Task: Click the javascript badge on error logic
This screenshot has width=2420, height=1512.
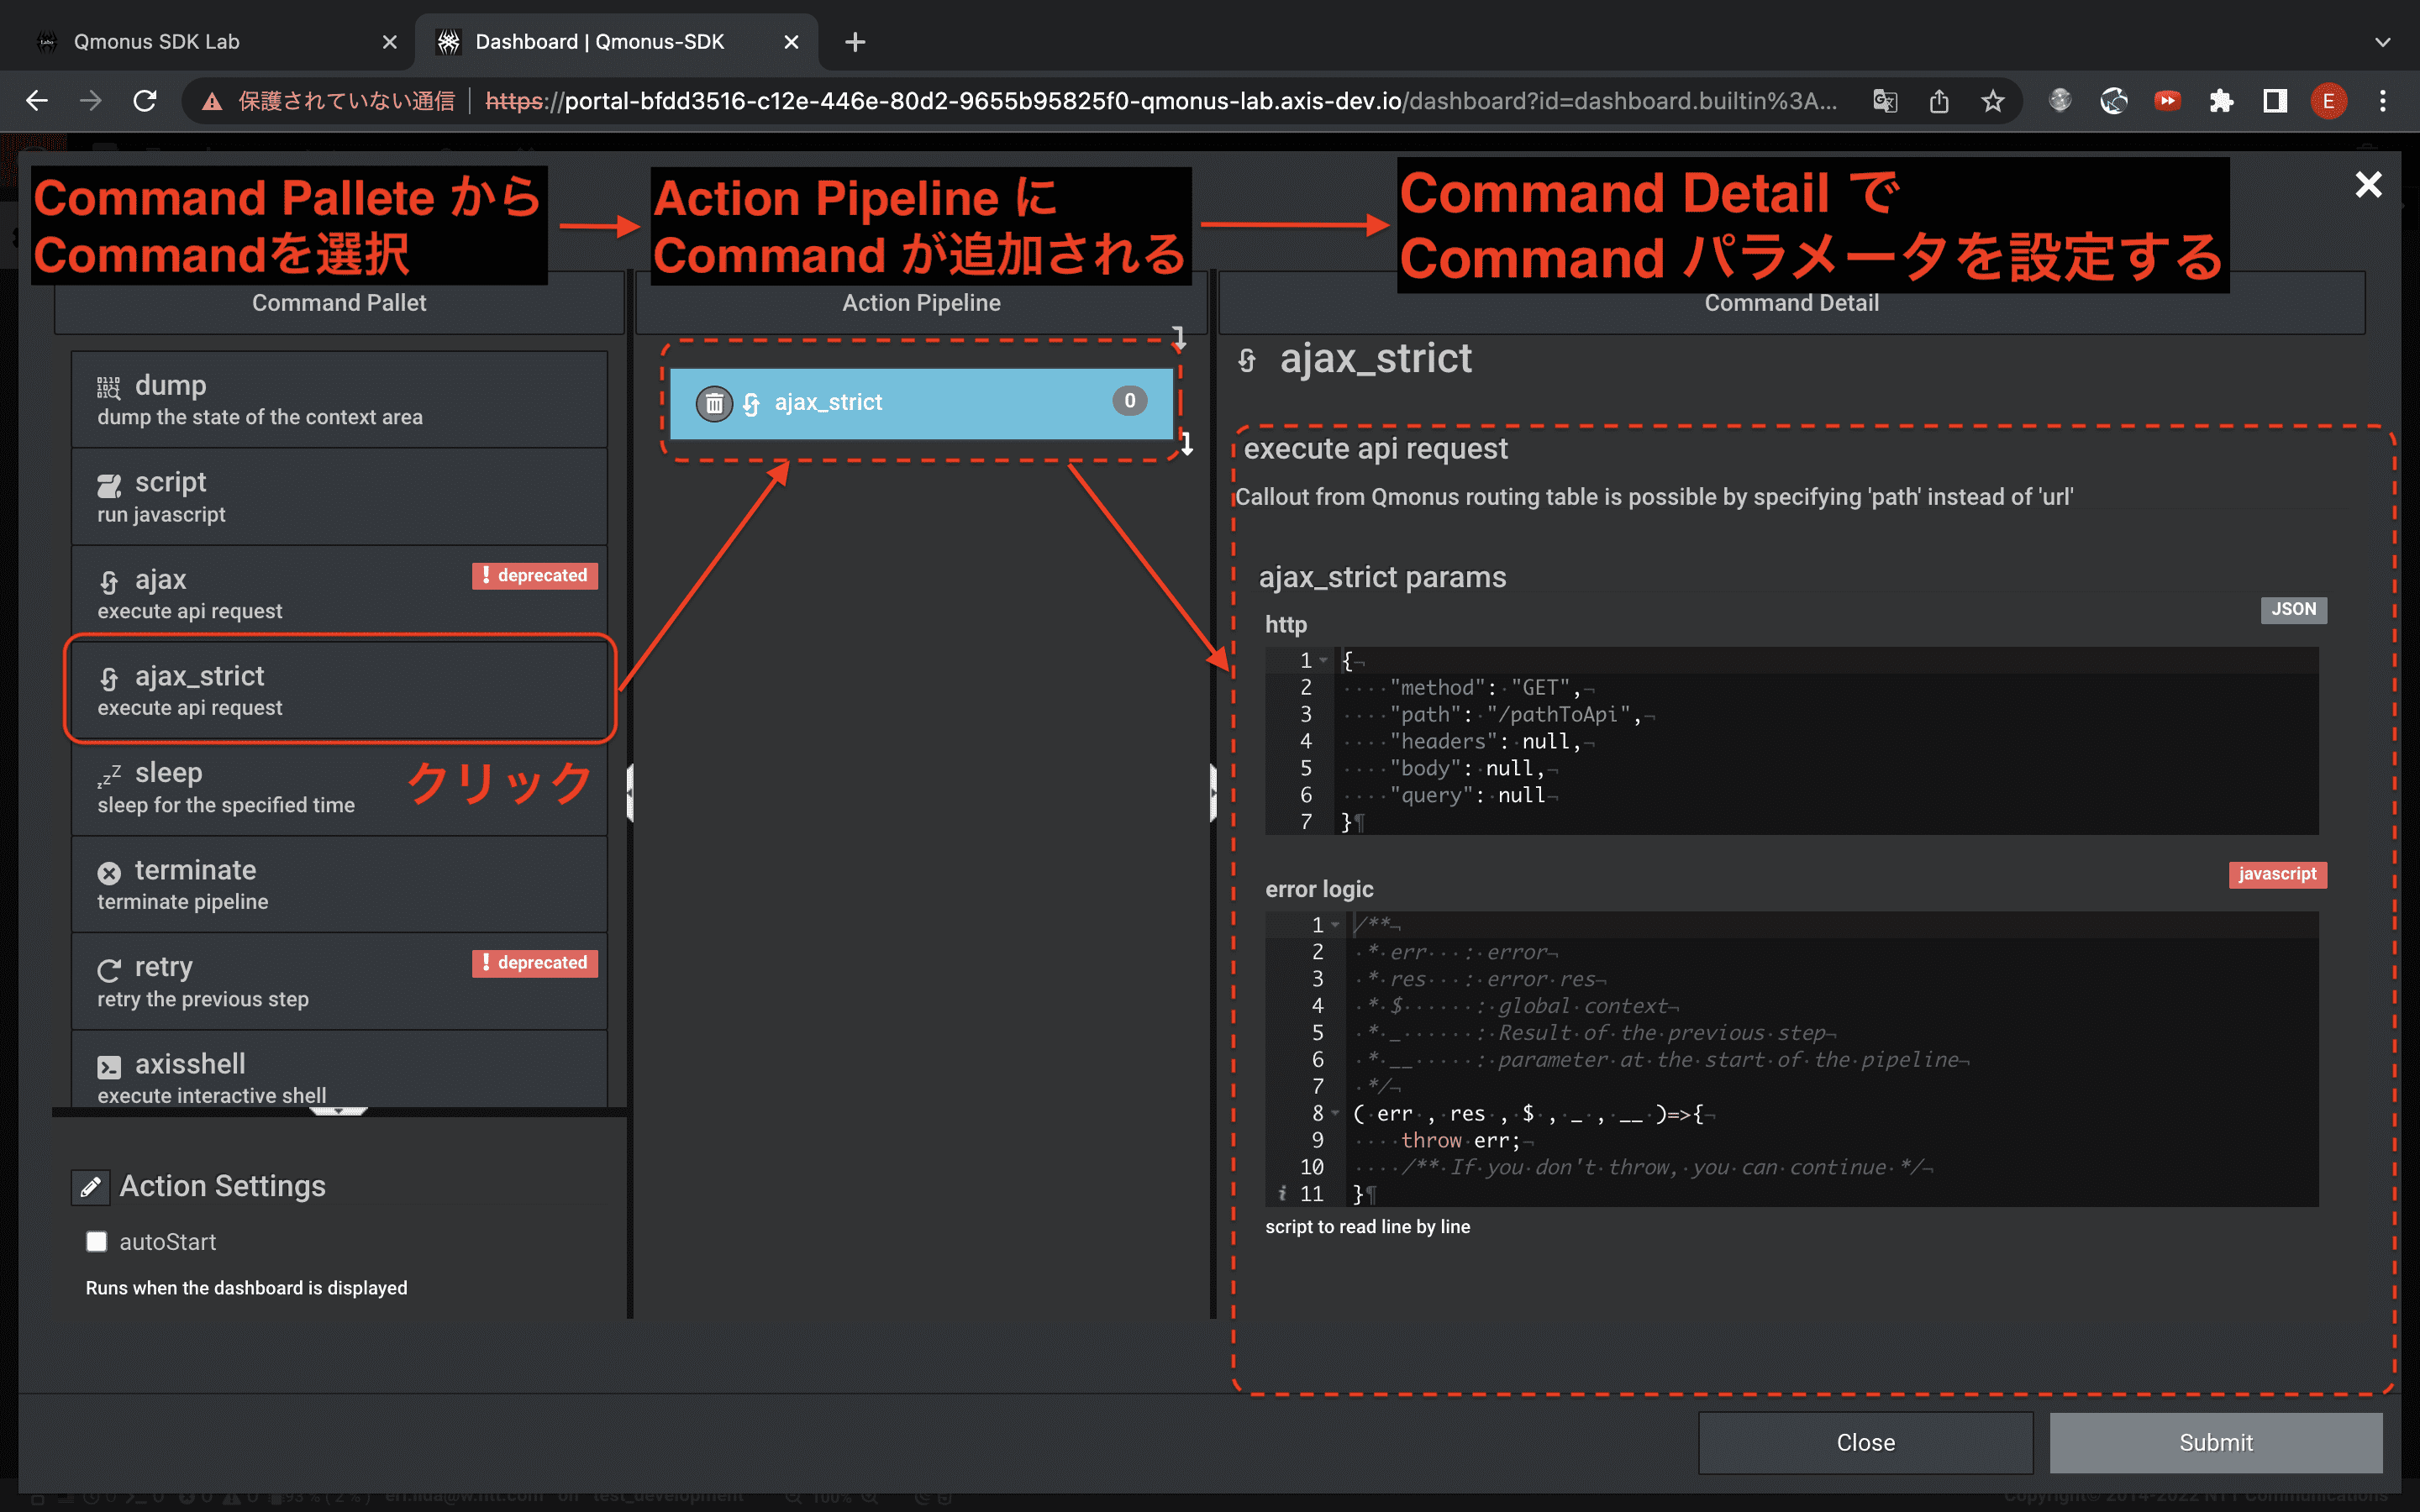Action: [x=2277, y=874]
